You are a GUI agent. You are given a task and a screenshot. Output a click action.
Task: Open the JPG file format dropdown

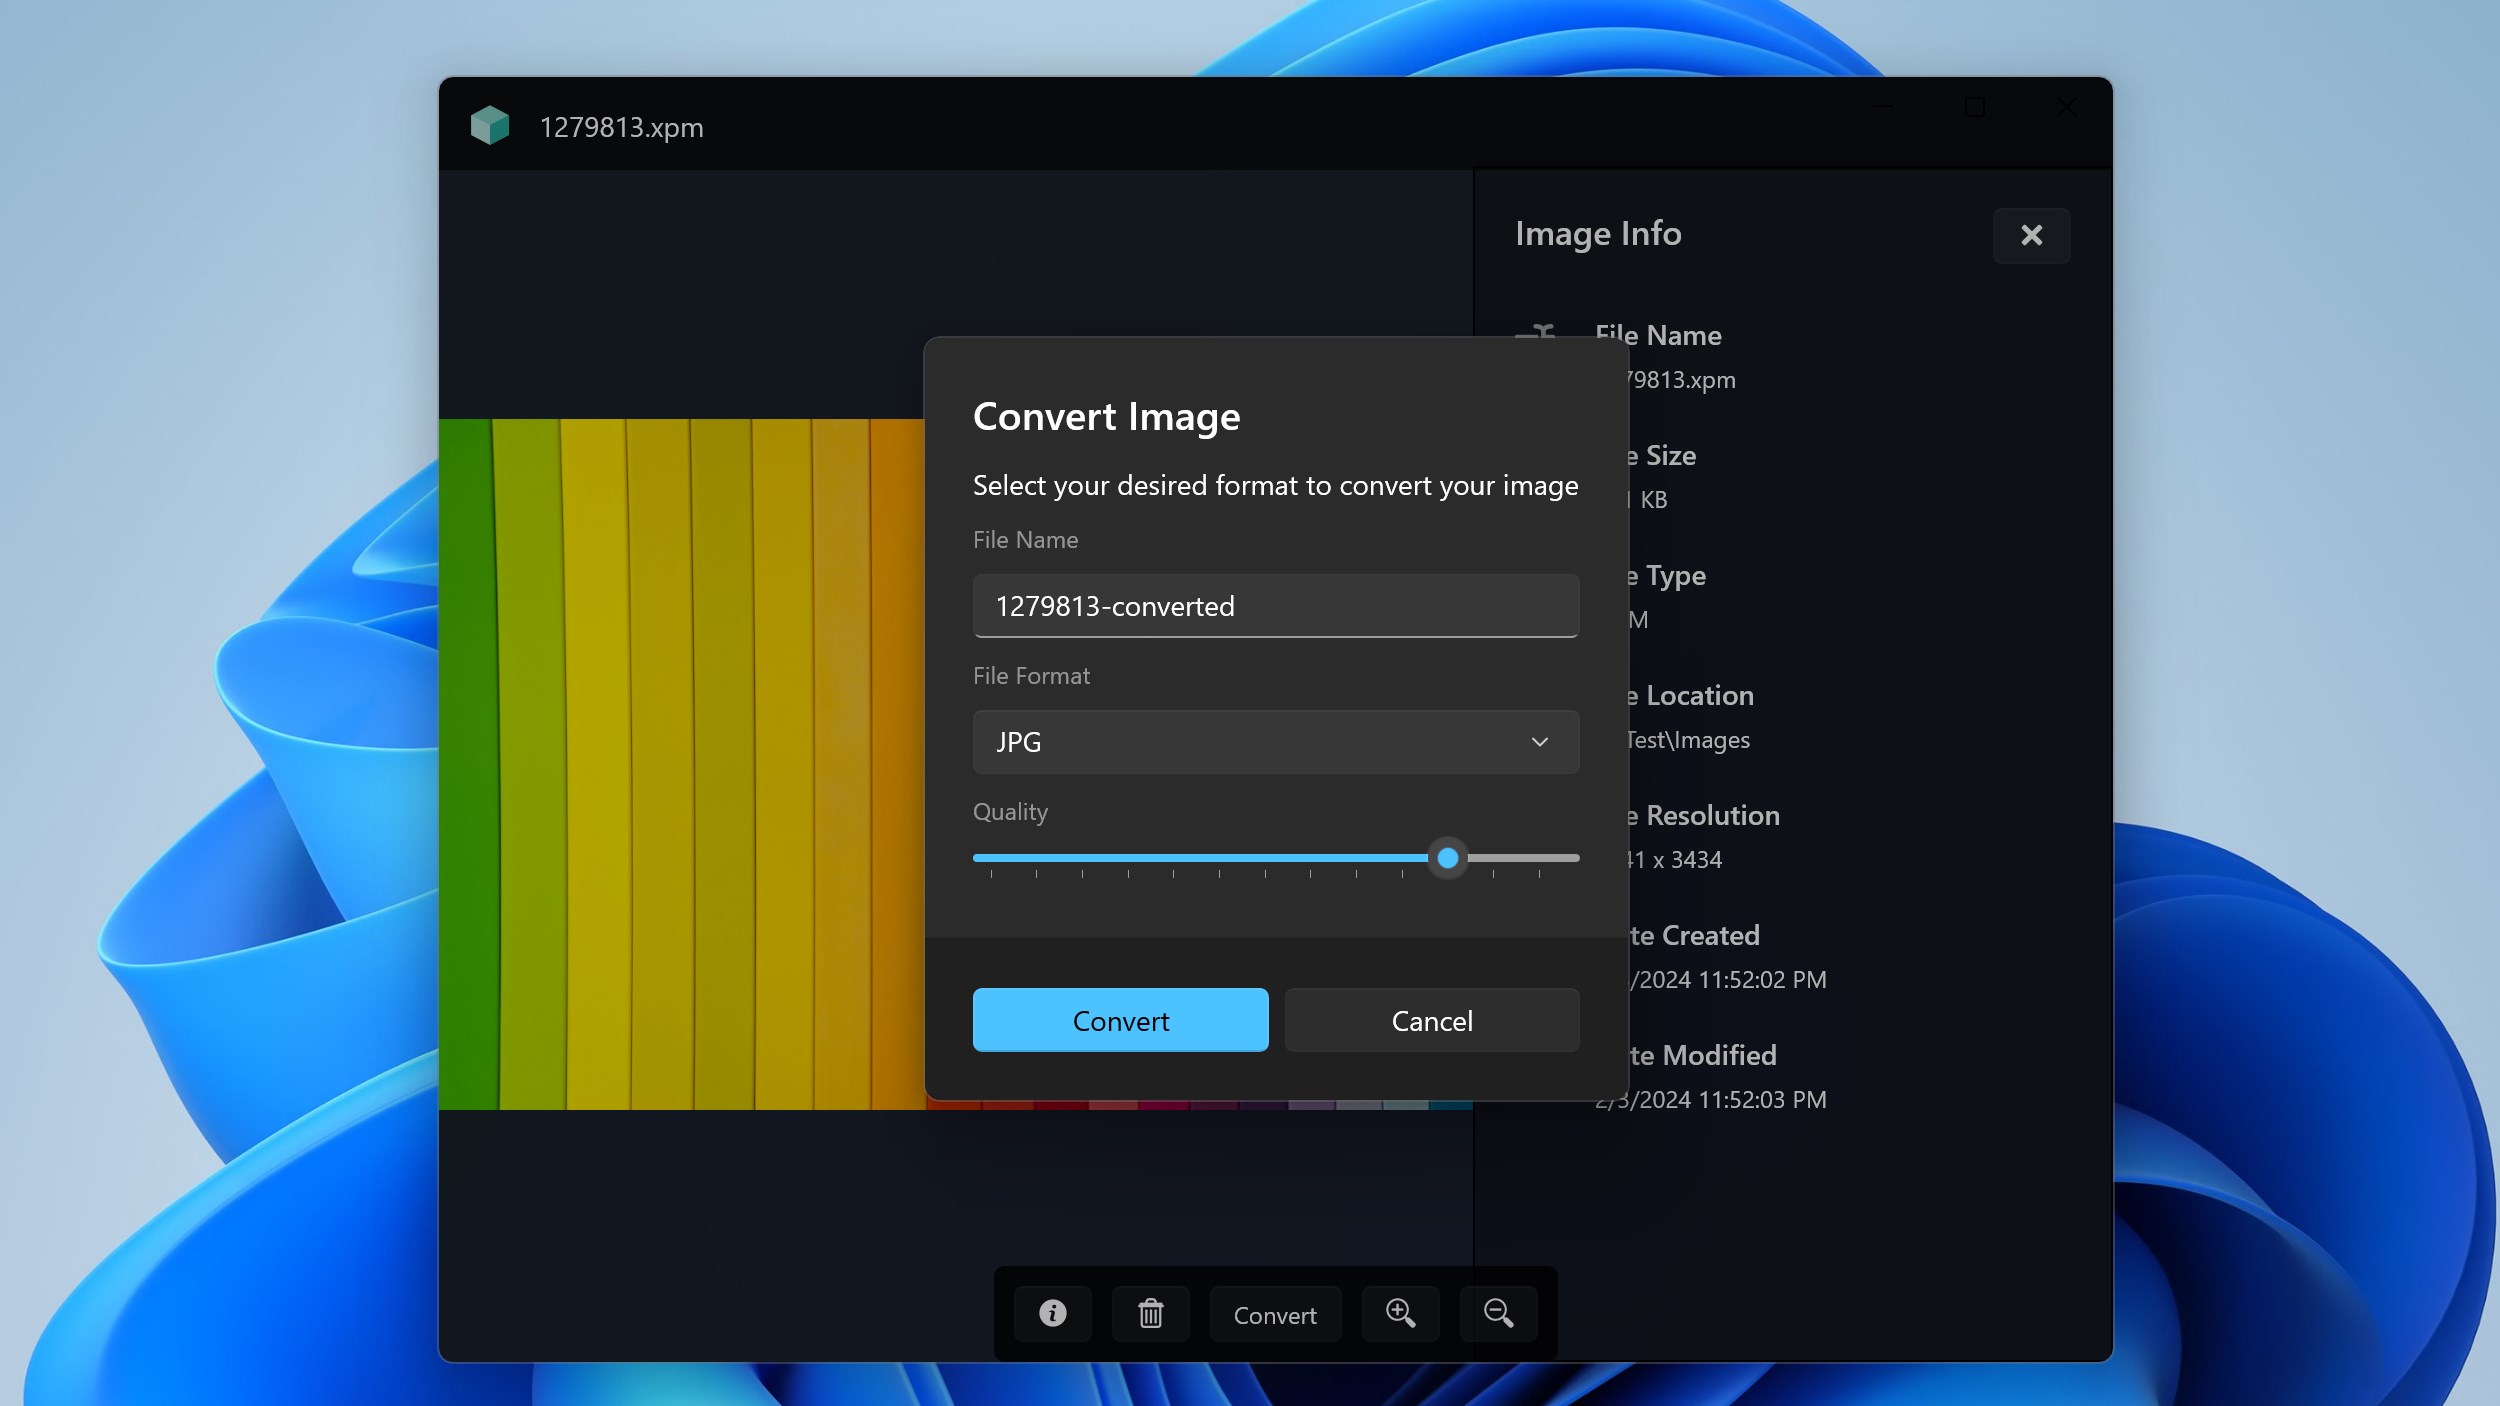[x=1276, y=742]
